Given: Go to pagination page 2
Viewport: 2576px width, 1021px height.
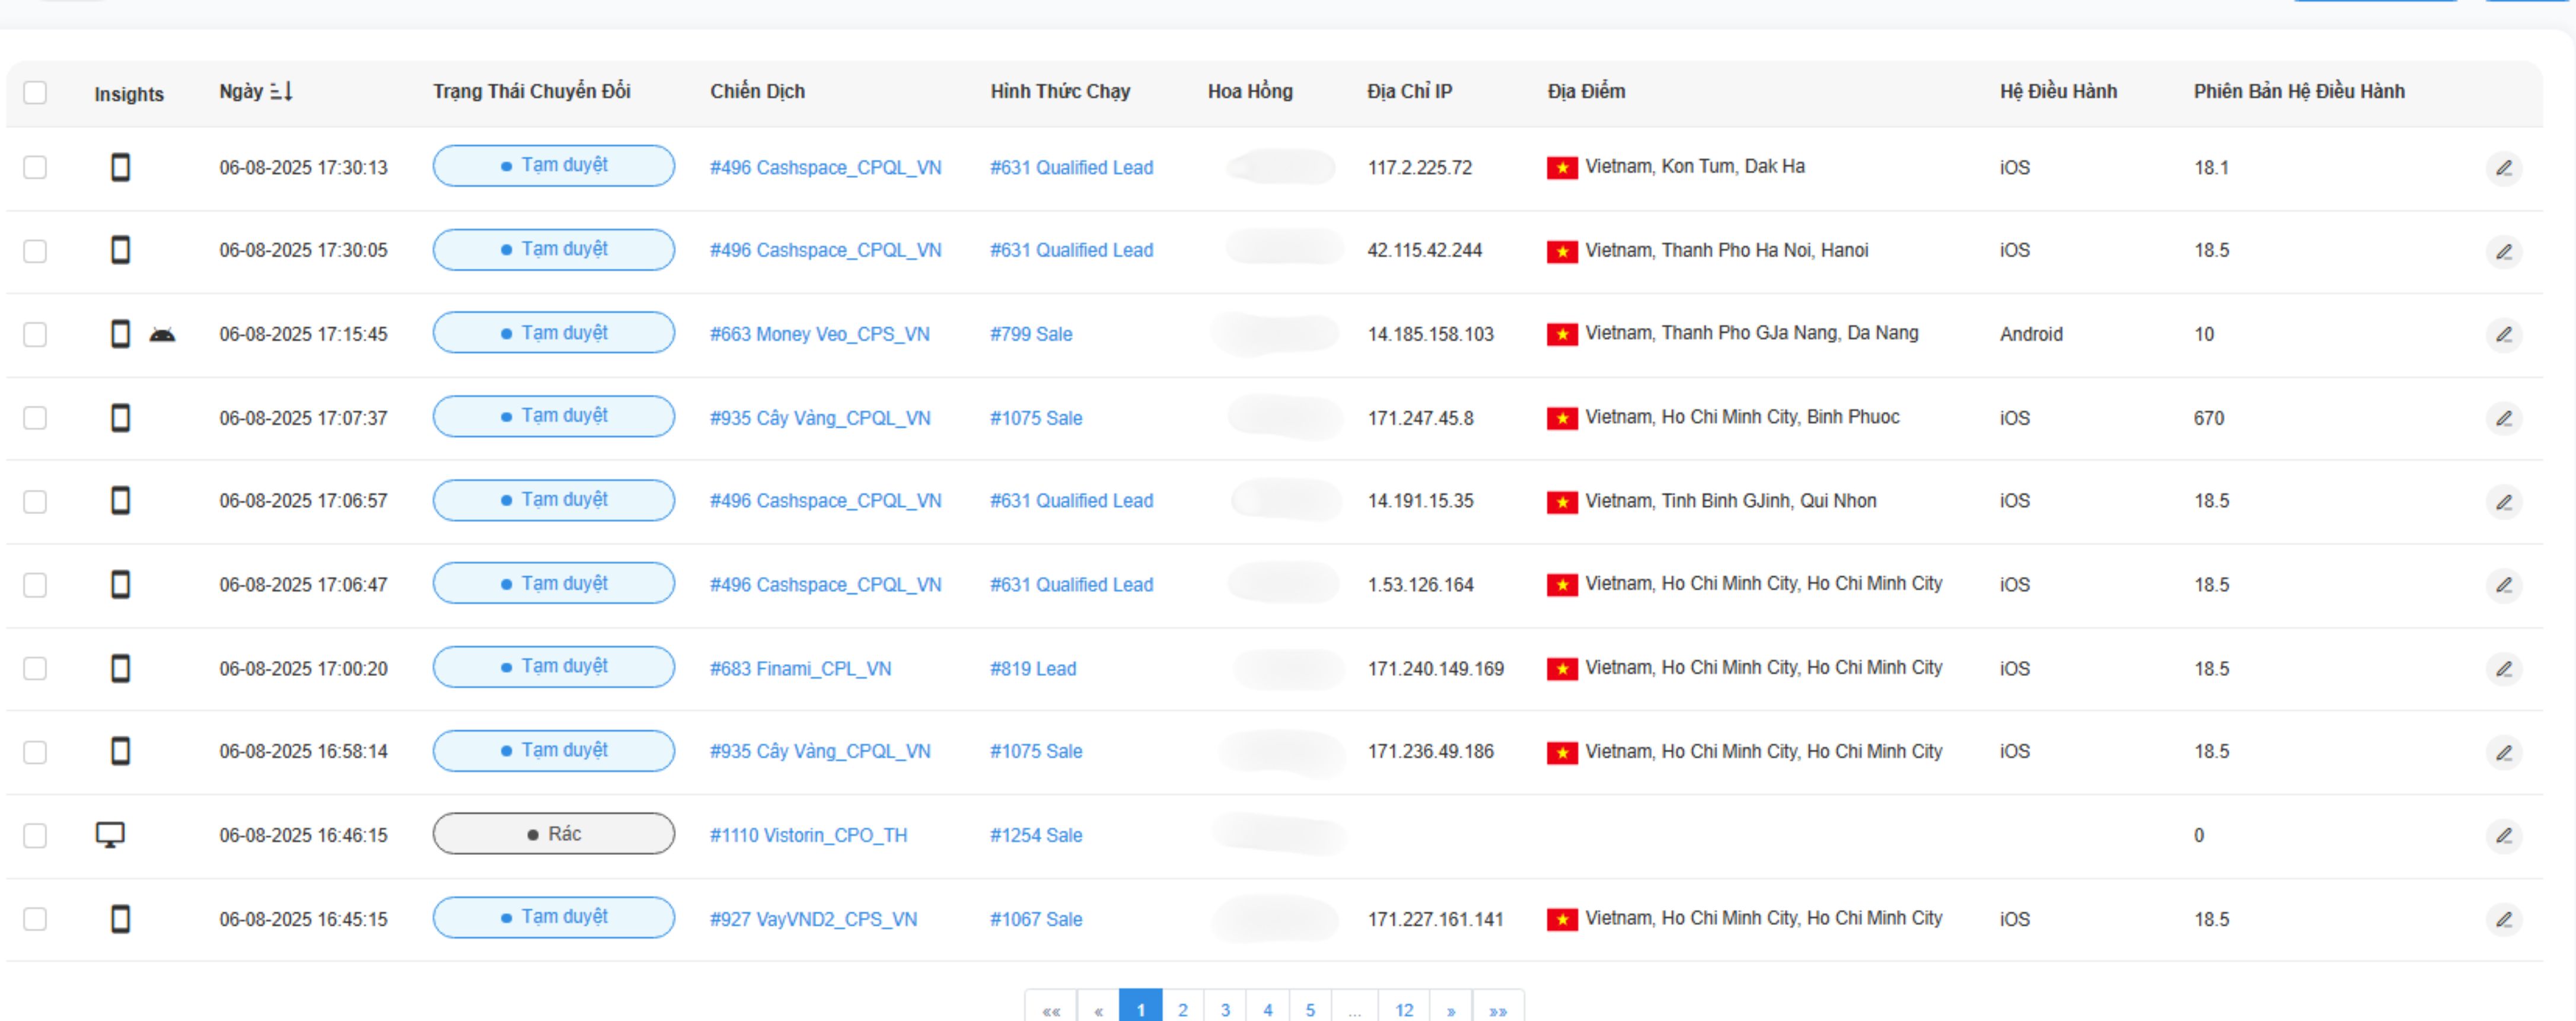Looking at the screenshot, I should tap(1182, 1009).
